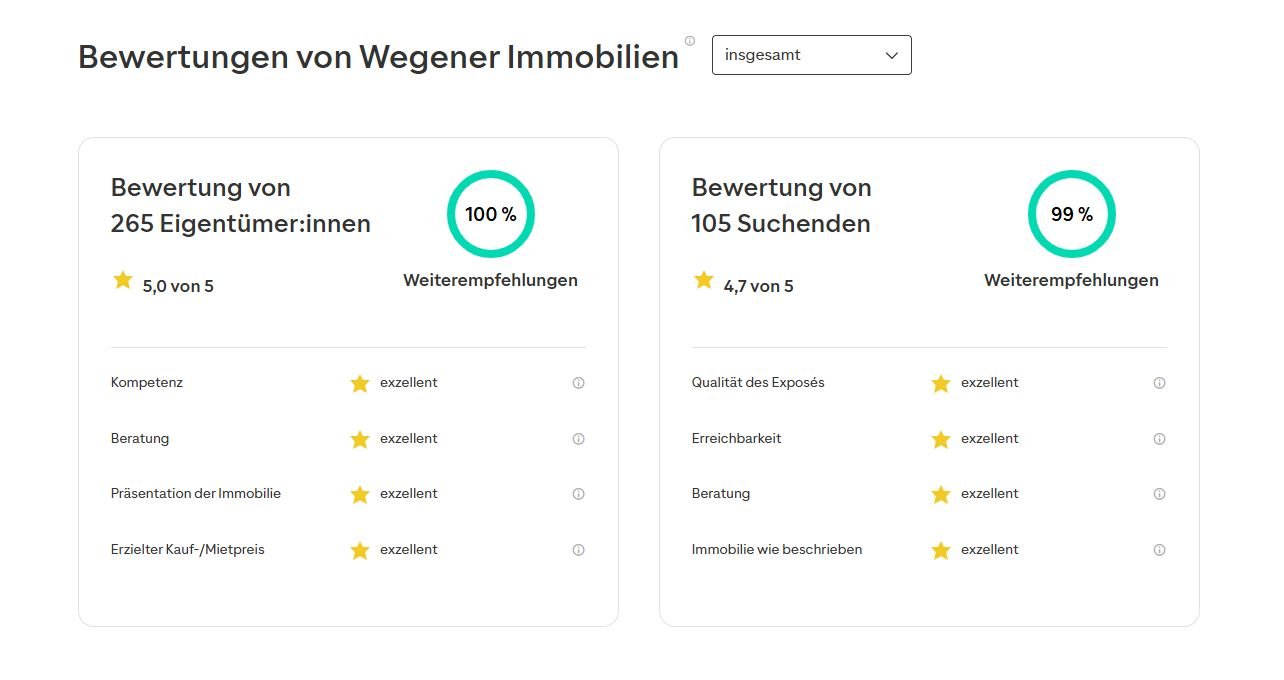
Task: Click the Kompetenz exzellent star
Action: pos(360,383)
